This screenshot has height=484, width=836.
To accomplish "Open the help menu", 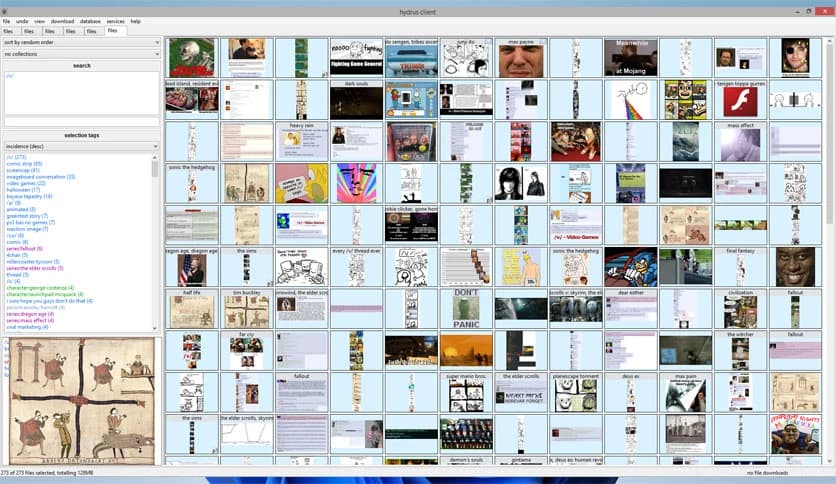I will (135, 21).
